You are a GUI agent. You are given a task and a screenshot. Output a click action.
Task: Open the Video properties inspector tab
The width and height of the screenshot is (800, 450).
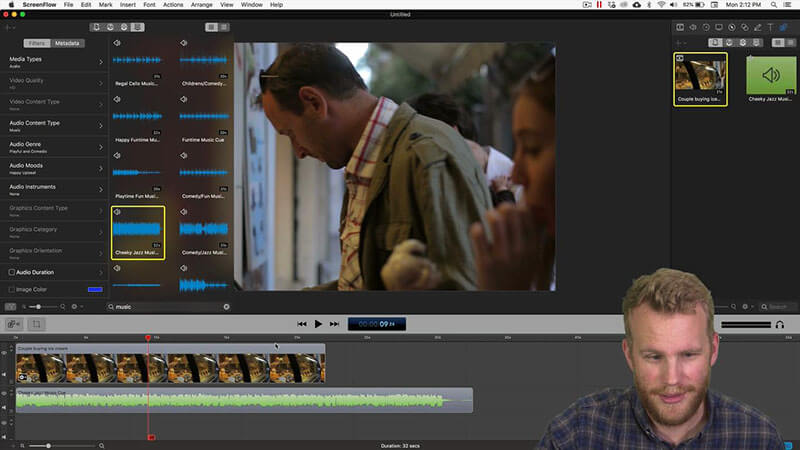click(x=680, y=27)
